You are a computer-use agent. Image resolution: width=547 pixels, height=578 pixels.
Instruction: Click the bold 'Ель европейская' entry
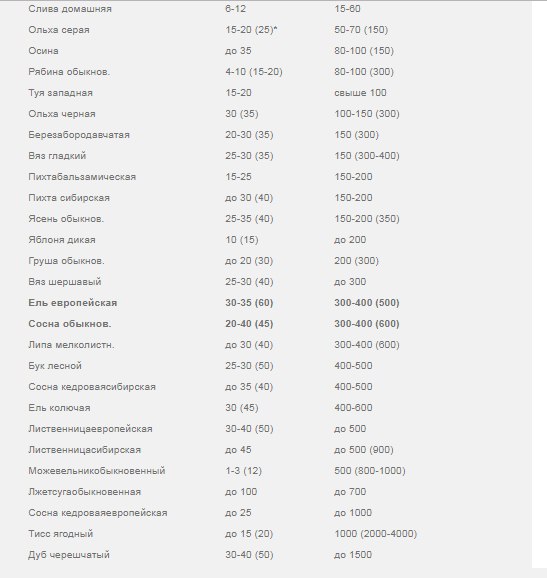[x=73, y=303]
